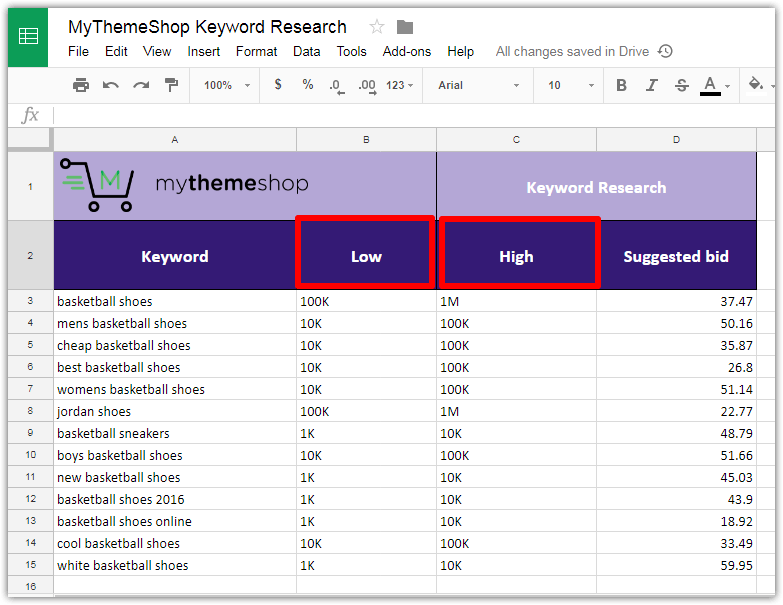Click into the formula bar
The width and height of the screenshot is (783, 605).
(413, 115)
